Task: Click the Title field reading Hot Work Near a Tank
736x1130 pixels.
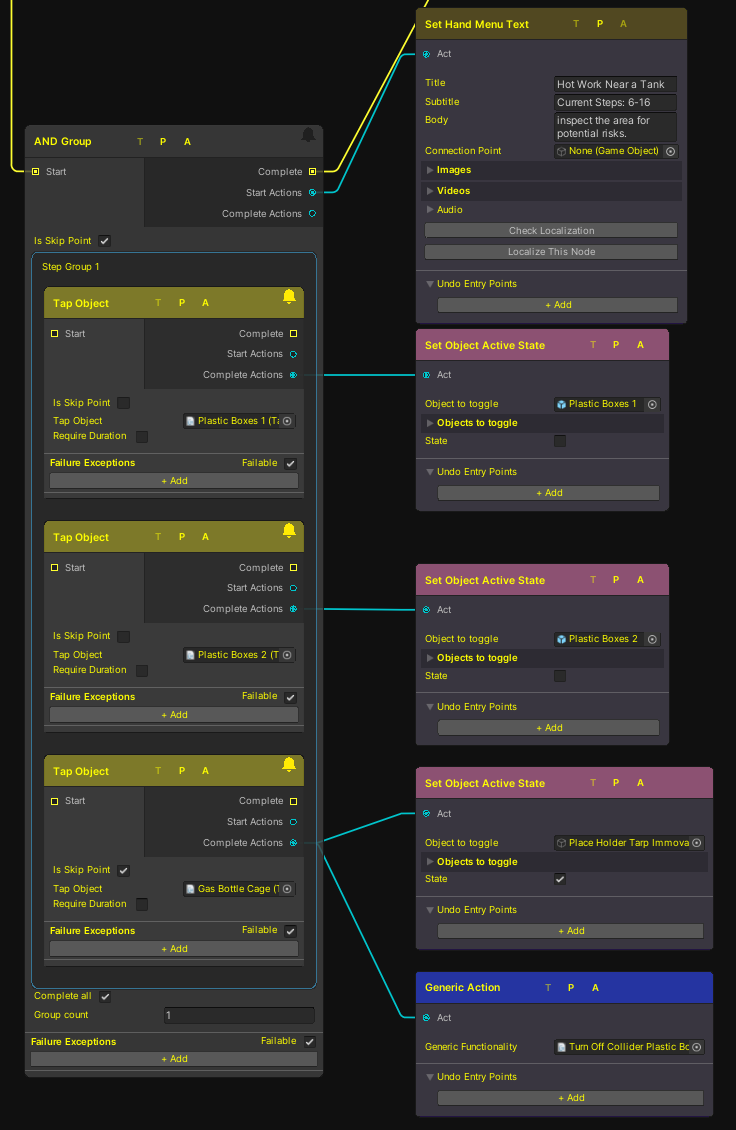Action: tap(615, 85)
